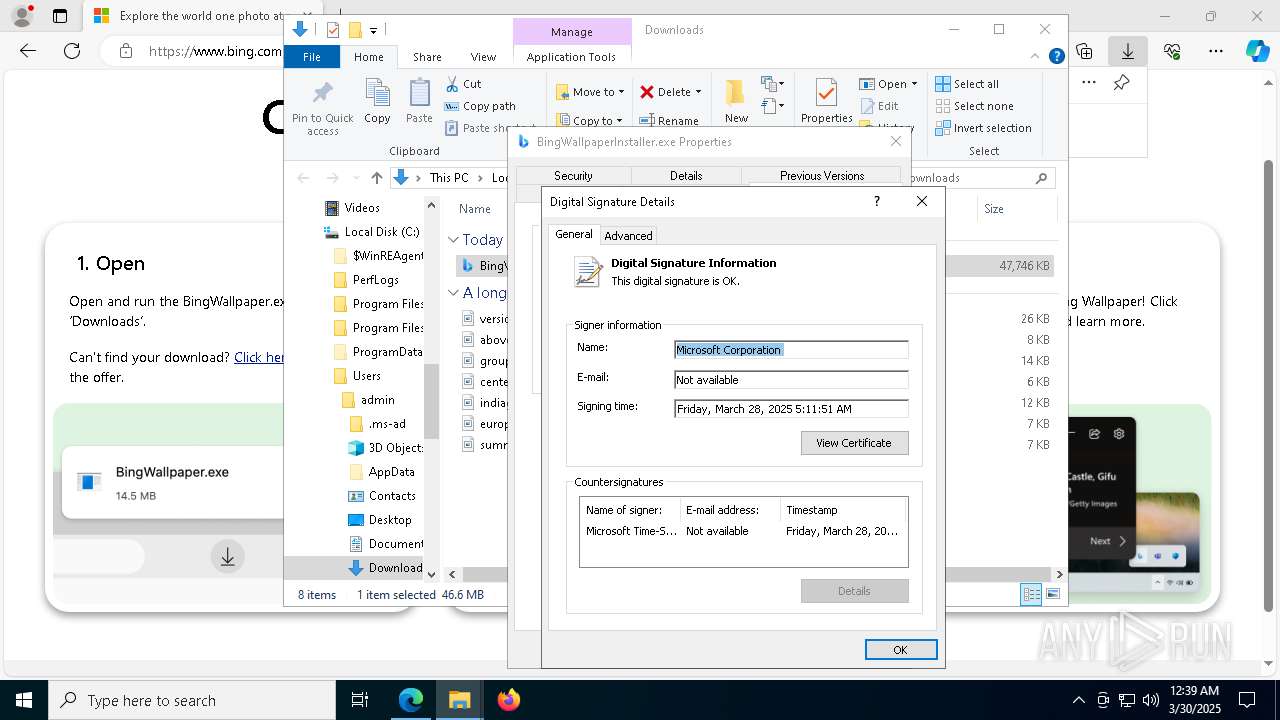Open the File menu in Explorer

pos(312,57)
